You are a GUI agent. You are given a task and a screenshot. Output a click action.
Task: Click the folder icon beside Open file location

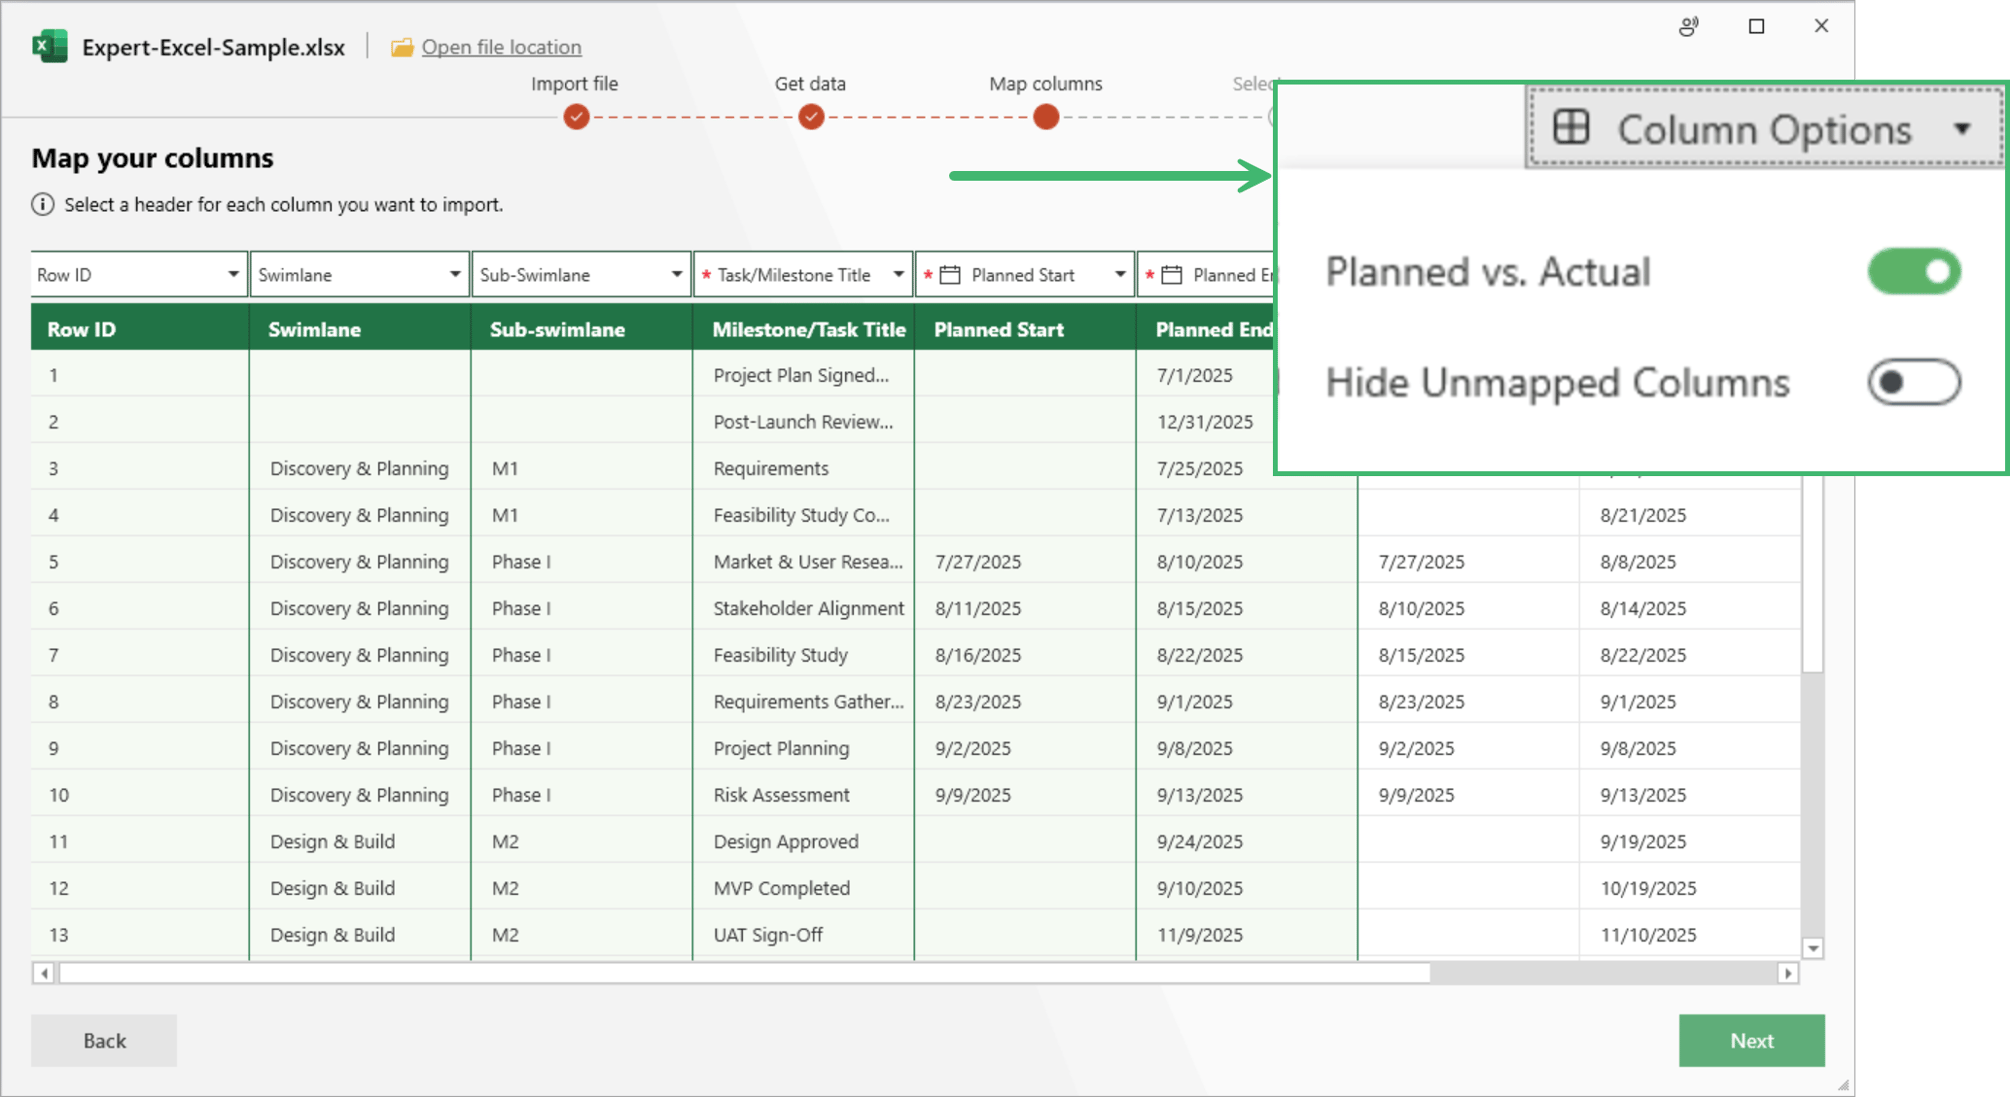[x=403, y=46]
